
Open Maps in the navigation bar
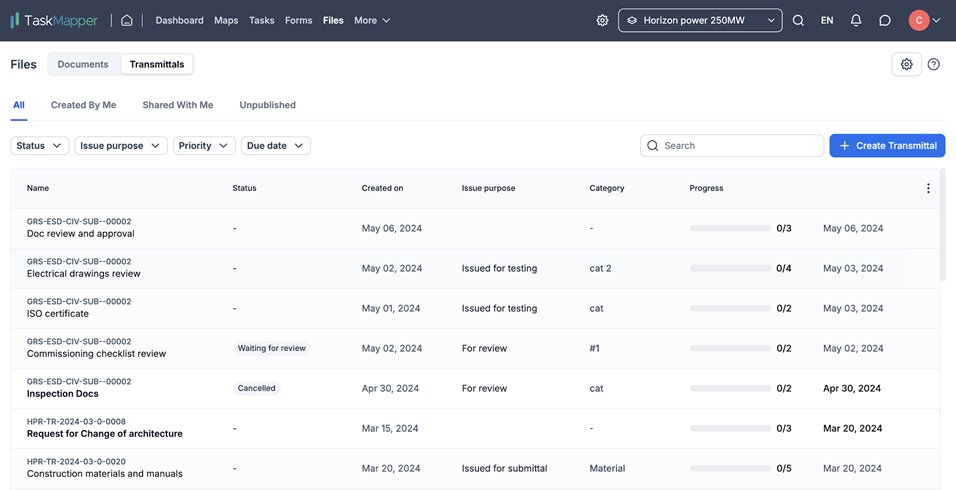[226, 20]
